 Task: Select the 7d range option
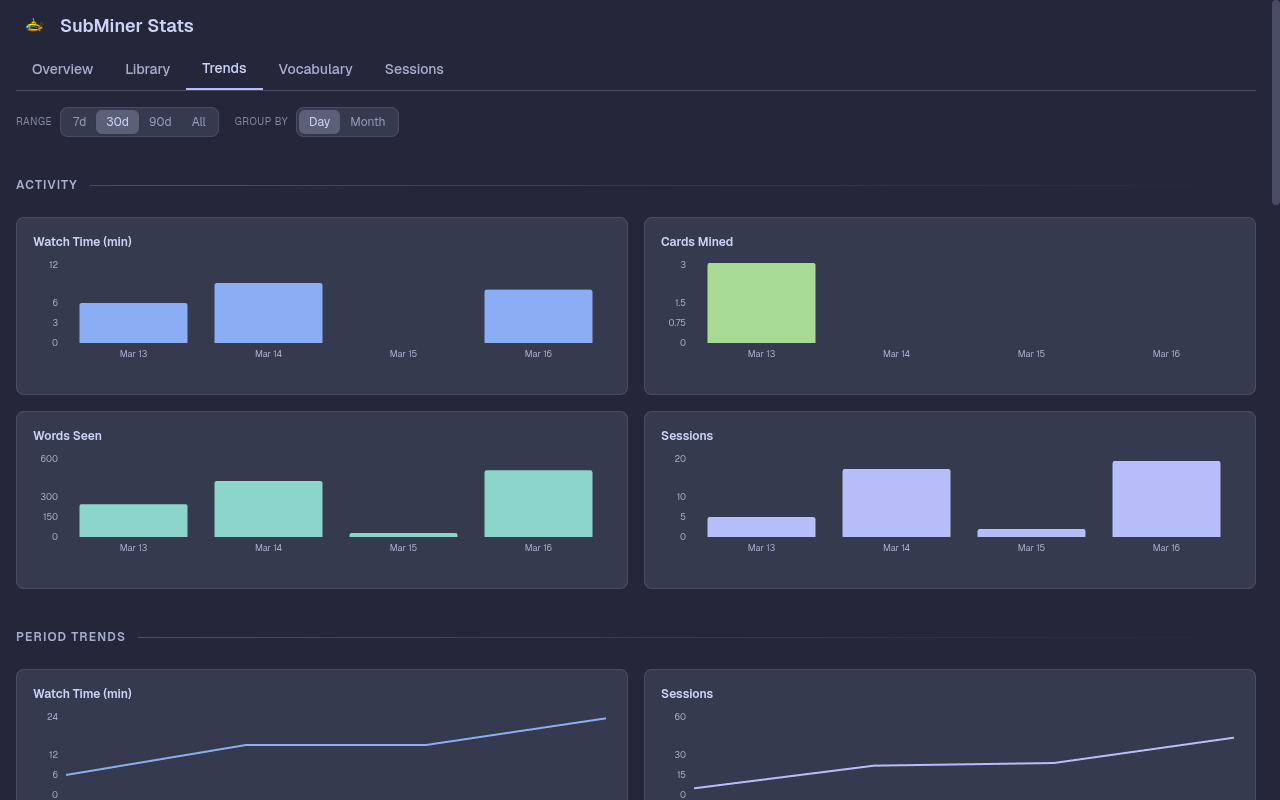[79, 121]
